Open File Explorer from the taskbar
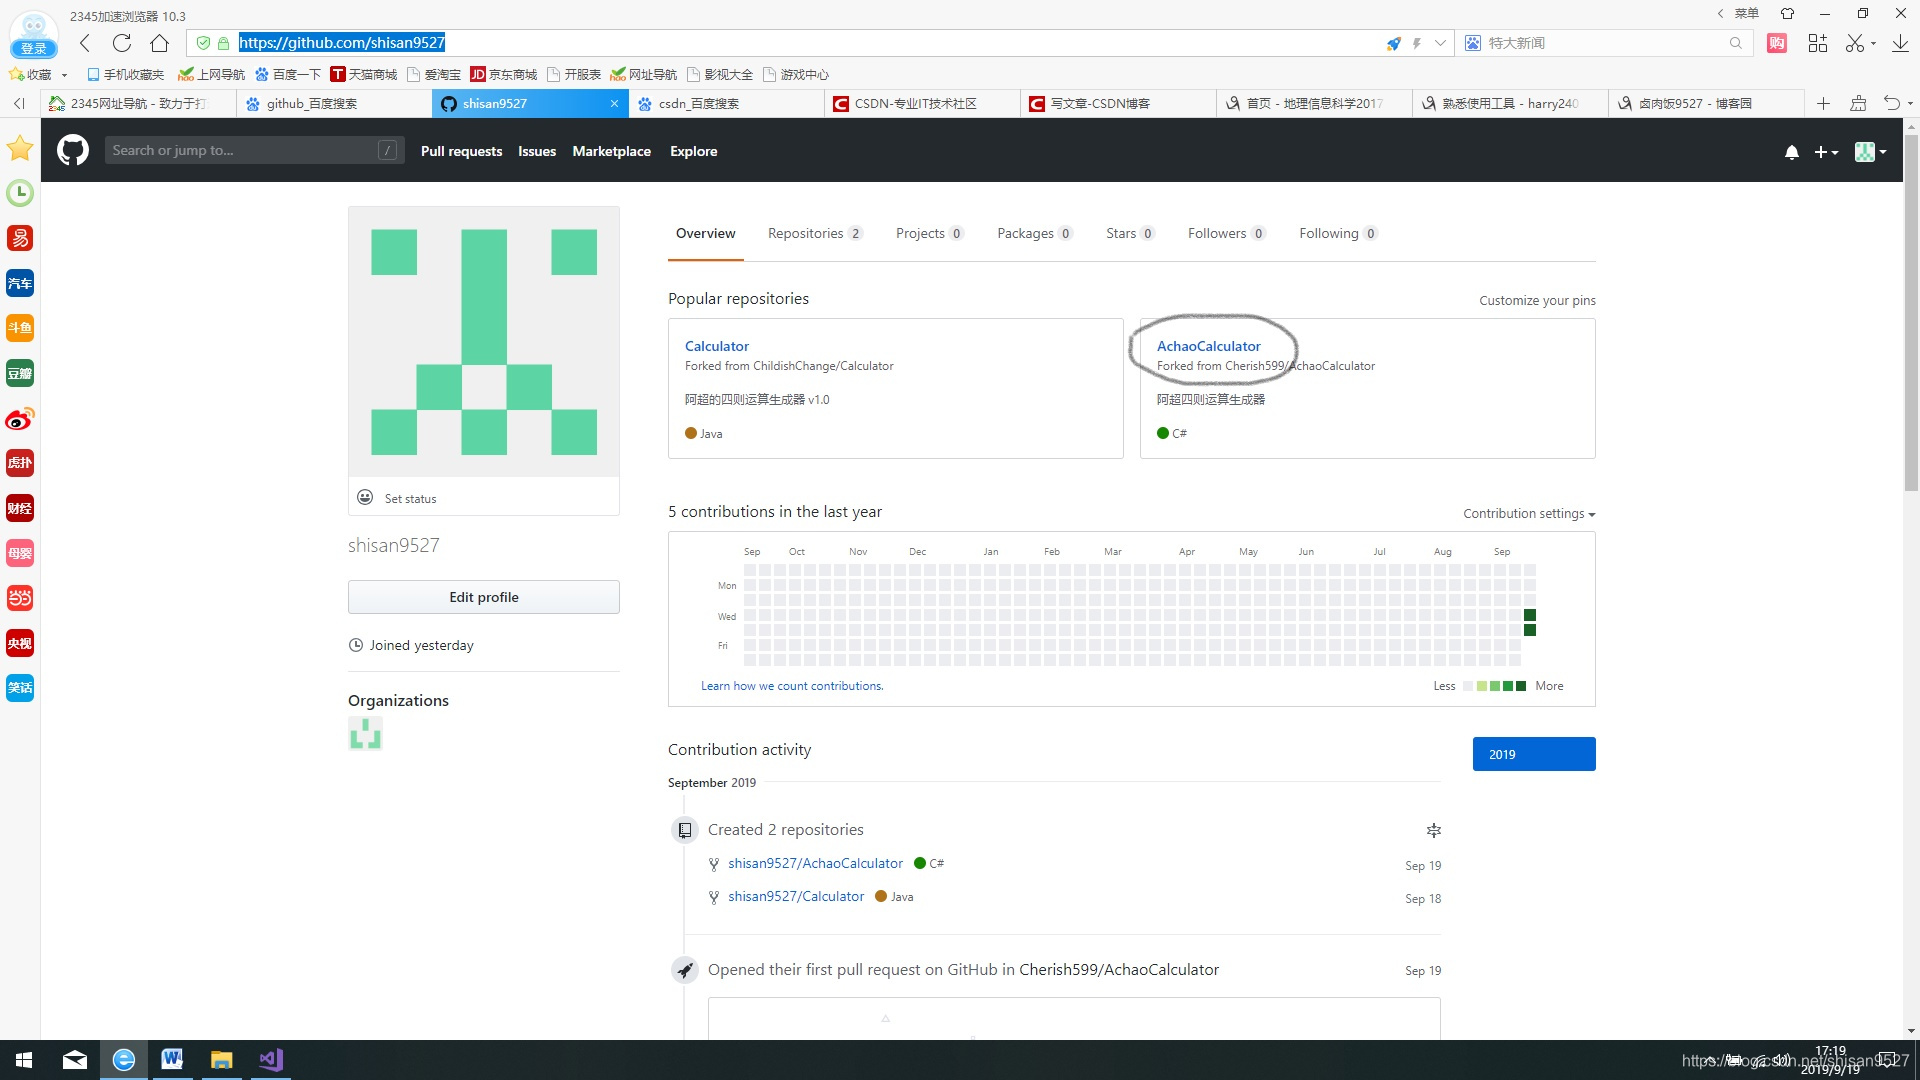Viewport: 1920px width, 1080px height. pyautogui.click(x=221, y=1060)
